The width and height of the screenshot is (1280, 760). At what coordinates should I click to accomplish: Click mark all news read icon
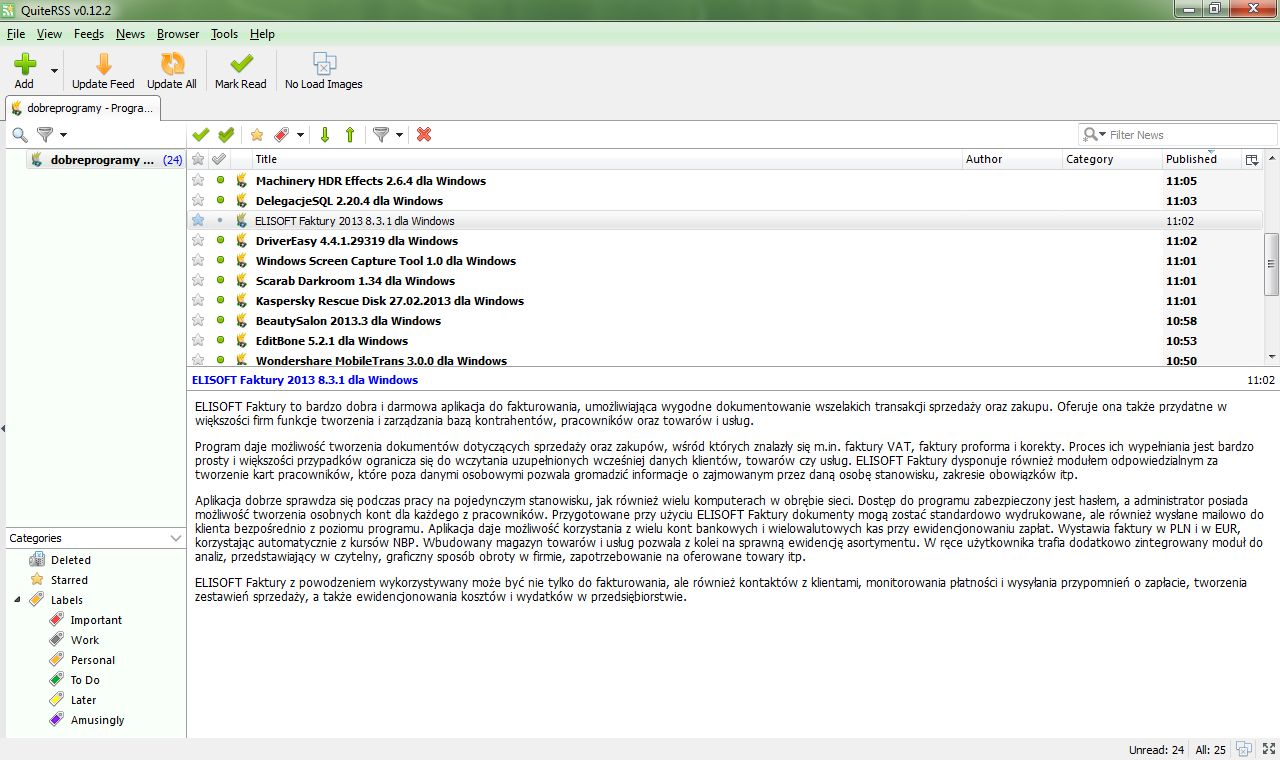pyautogui.click(x=226, y=135)
